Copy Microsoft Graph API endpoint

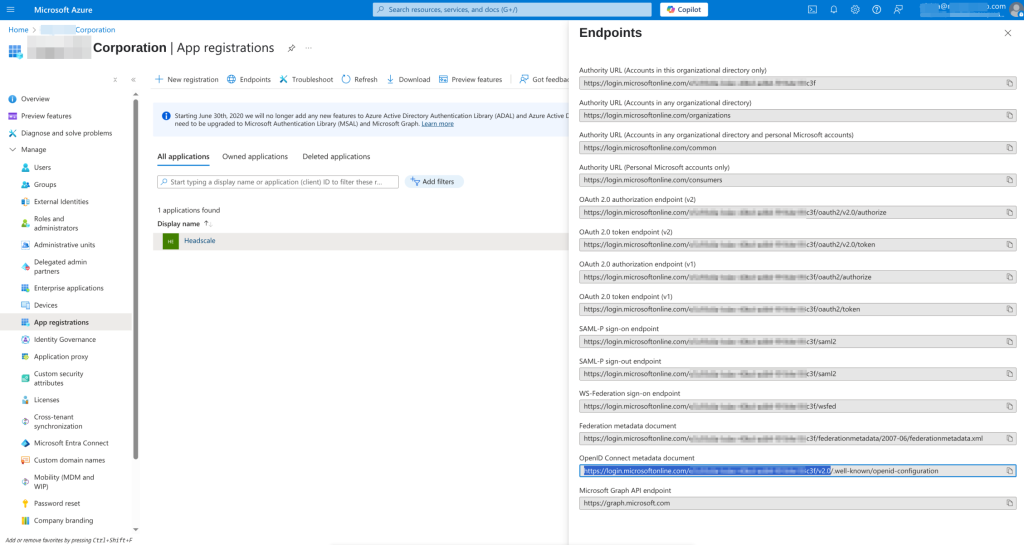[x=1010, y=503]
